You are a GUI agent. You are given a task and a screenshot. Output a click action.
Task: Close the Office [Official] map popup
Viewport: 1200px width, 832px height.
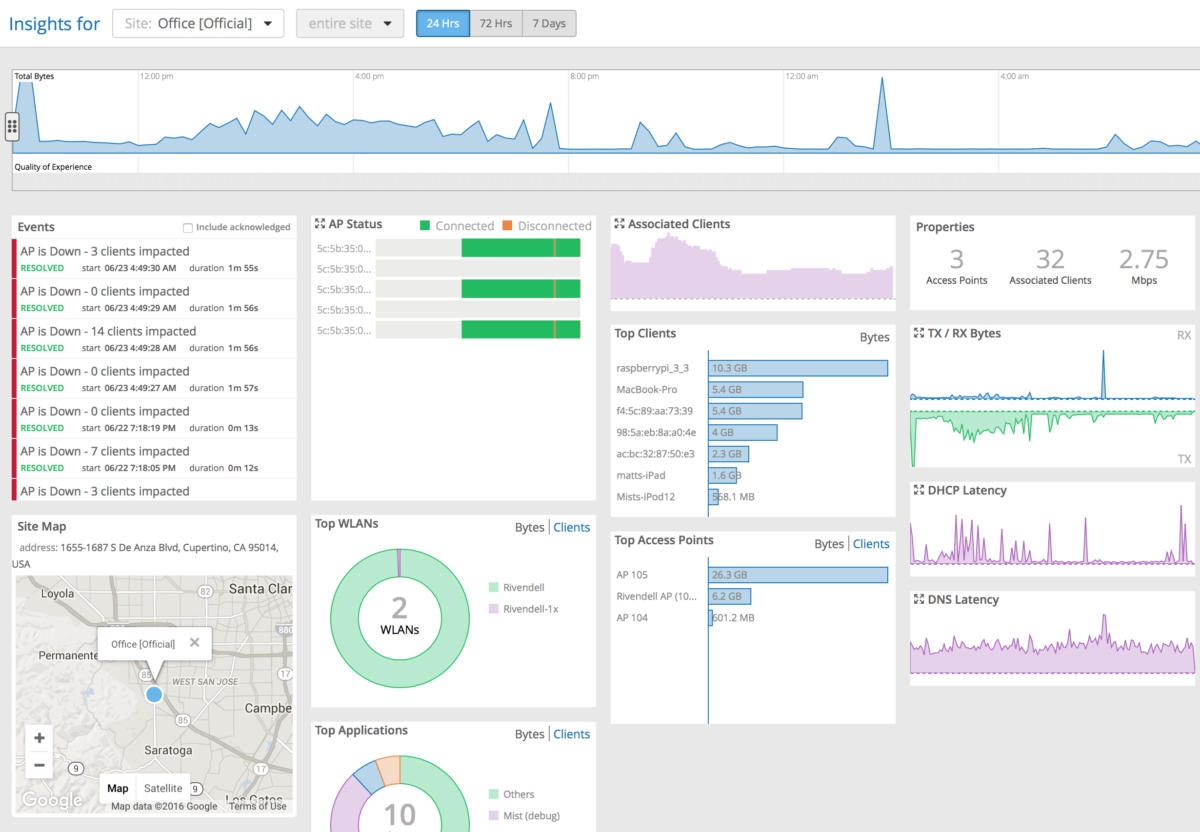(194, 643)
